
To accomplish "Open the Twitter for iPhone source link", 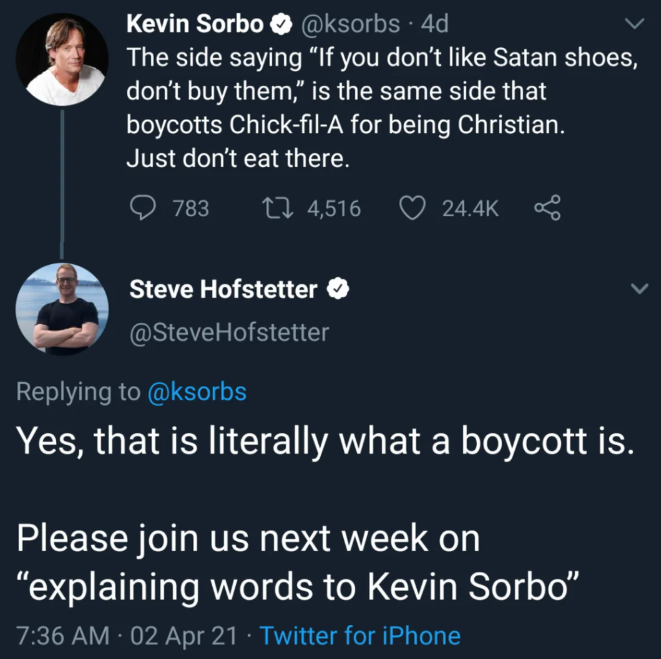I will pos(360,636).
